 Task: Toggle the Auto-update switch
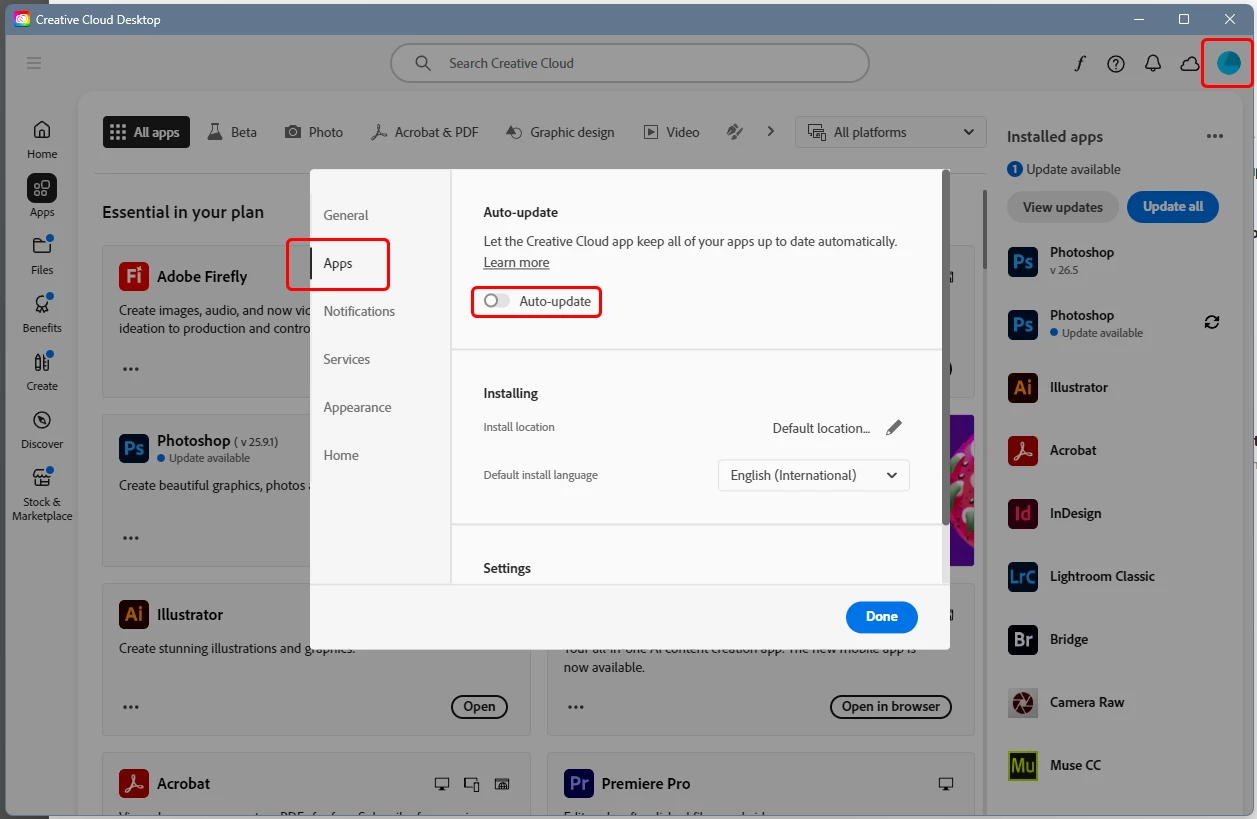click(x=496, y=301)
